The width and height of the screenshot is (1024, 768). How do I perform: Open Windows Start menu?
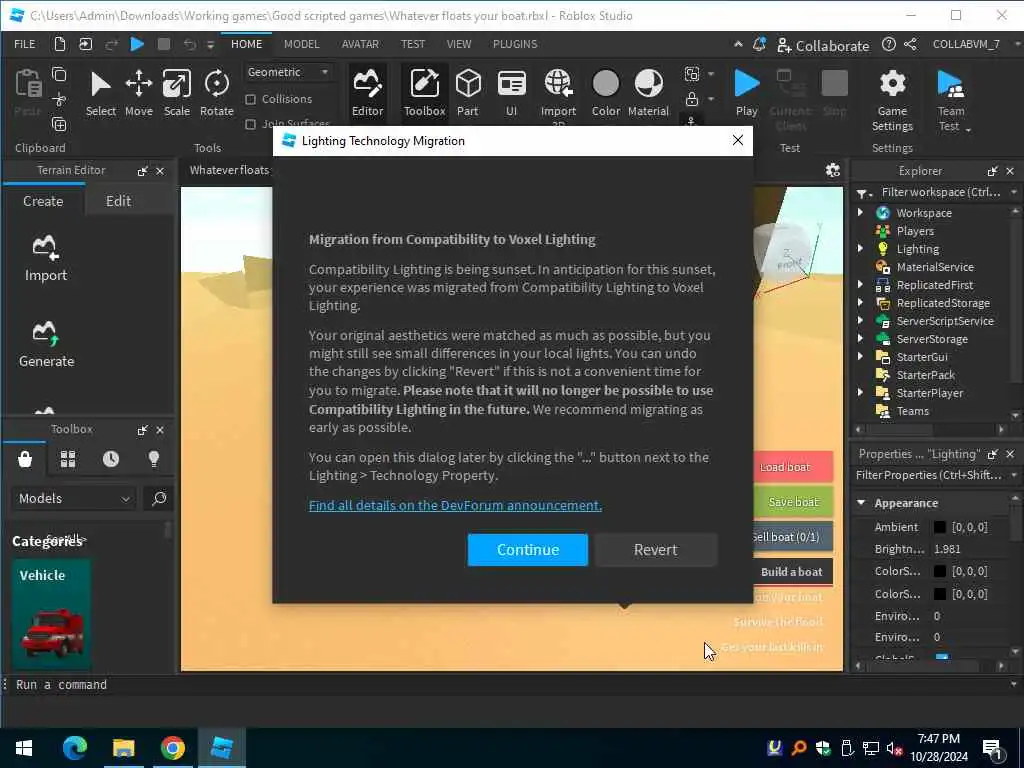[24, 748]
